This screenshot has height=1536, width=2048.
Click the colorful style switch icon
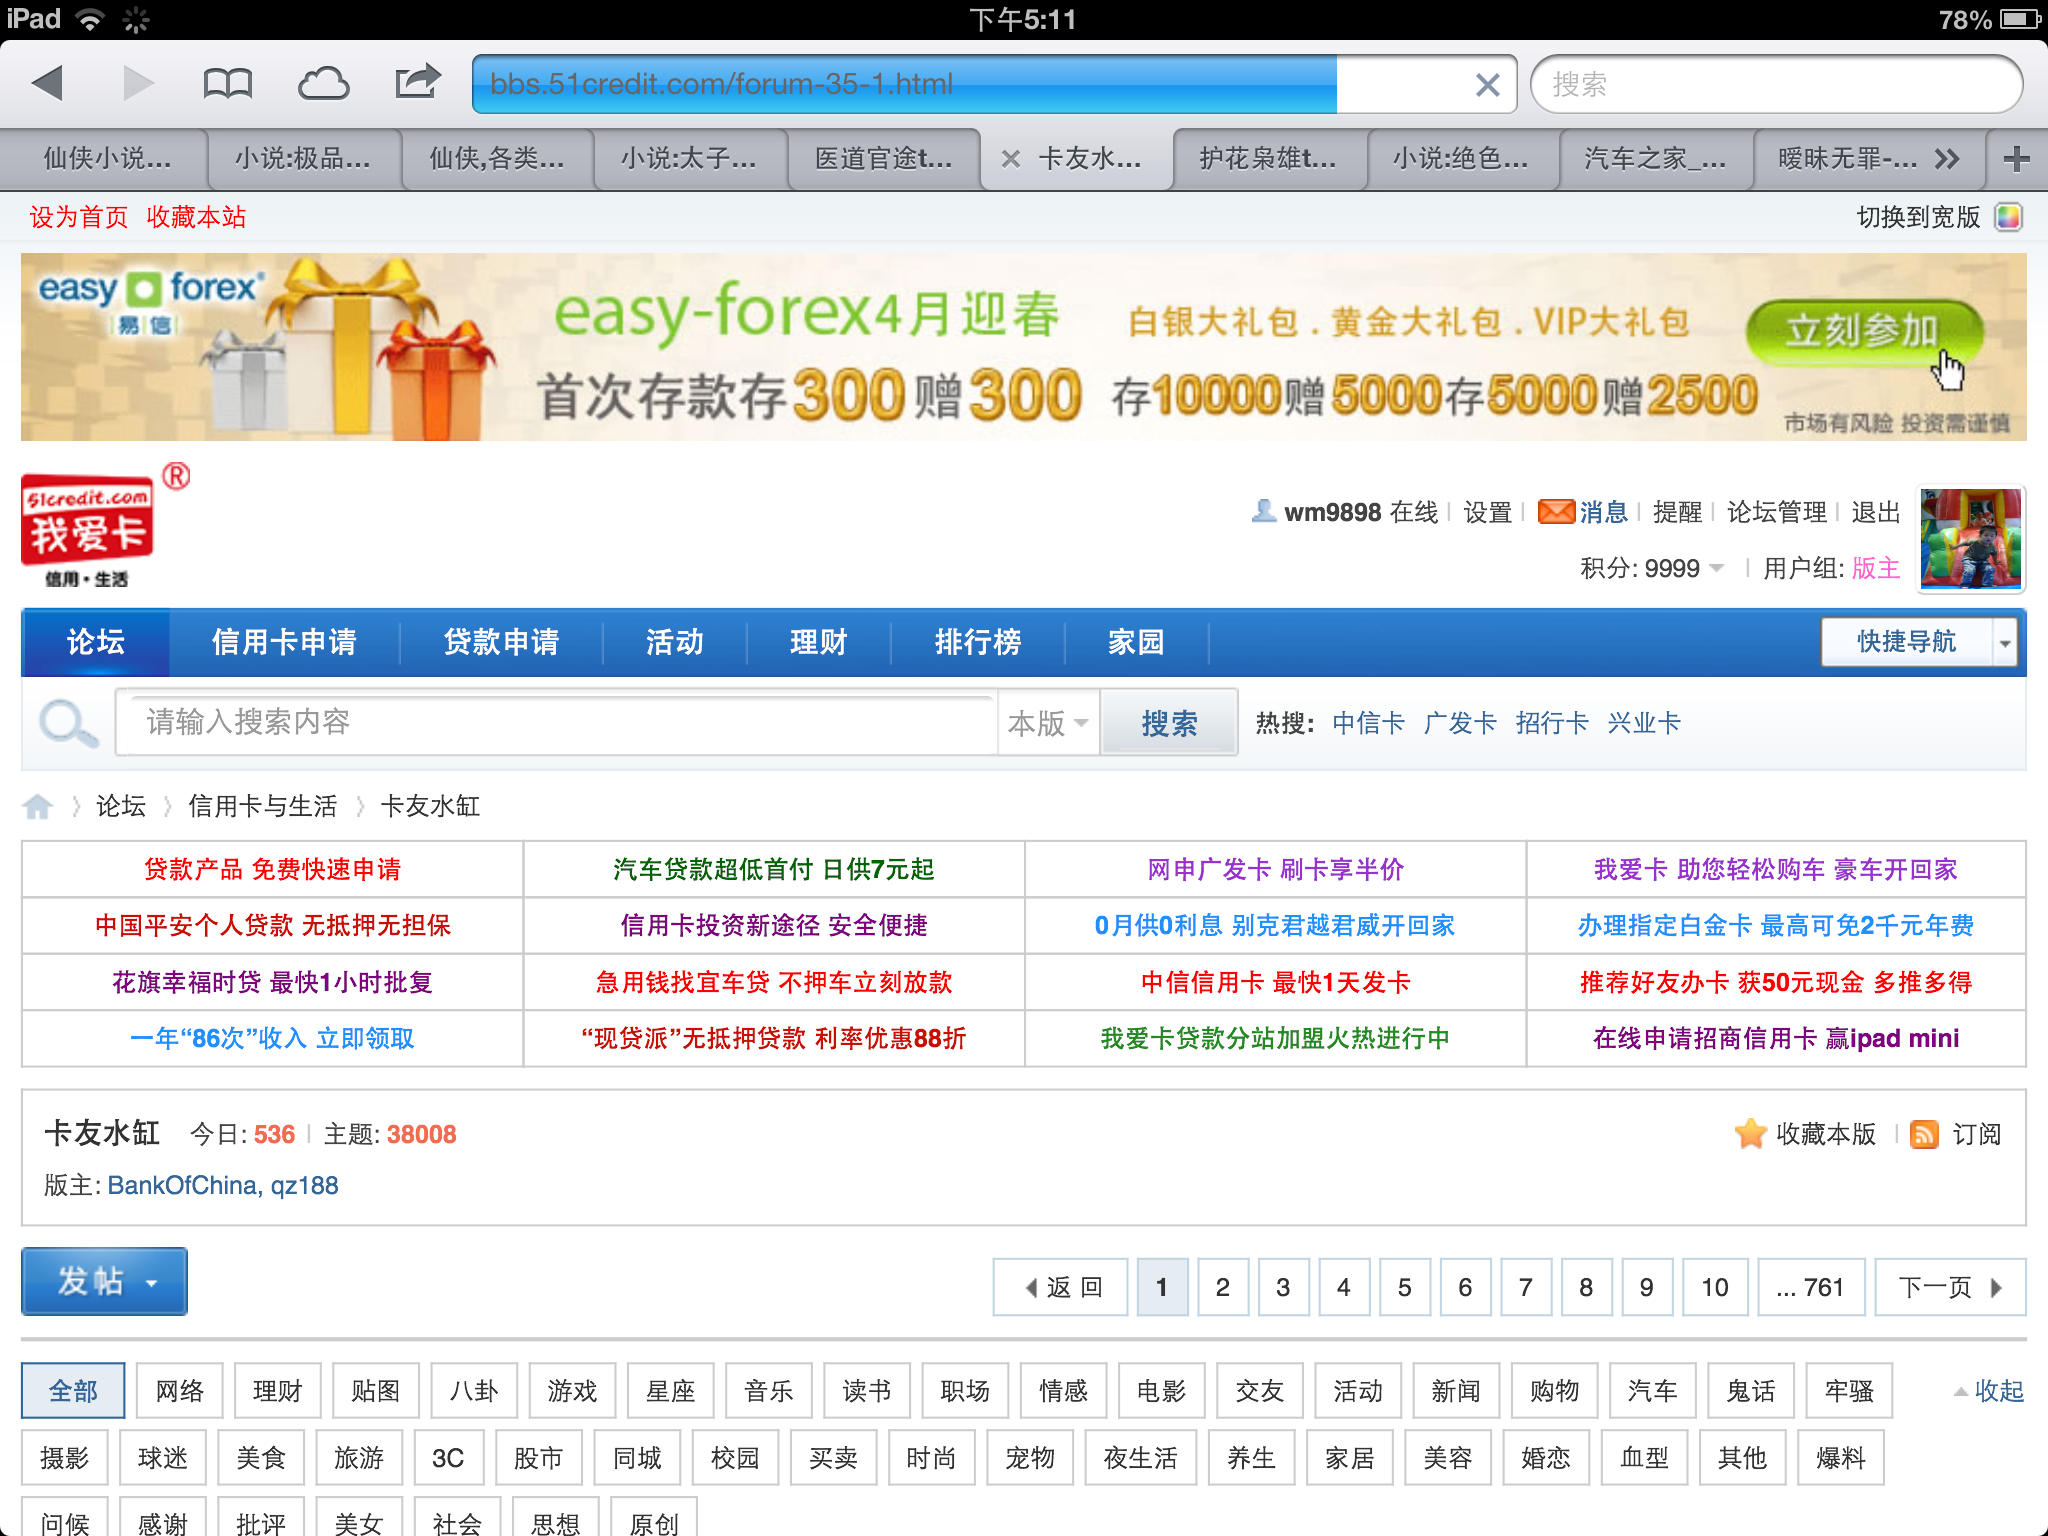2008,217
